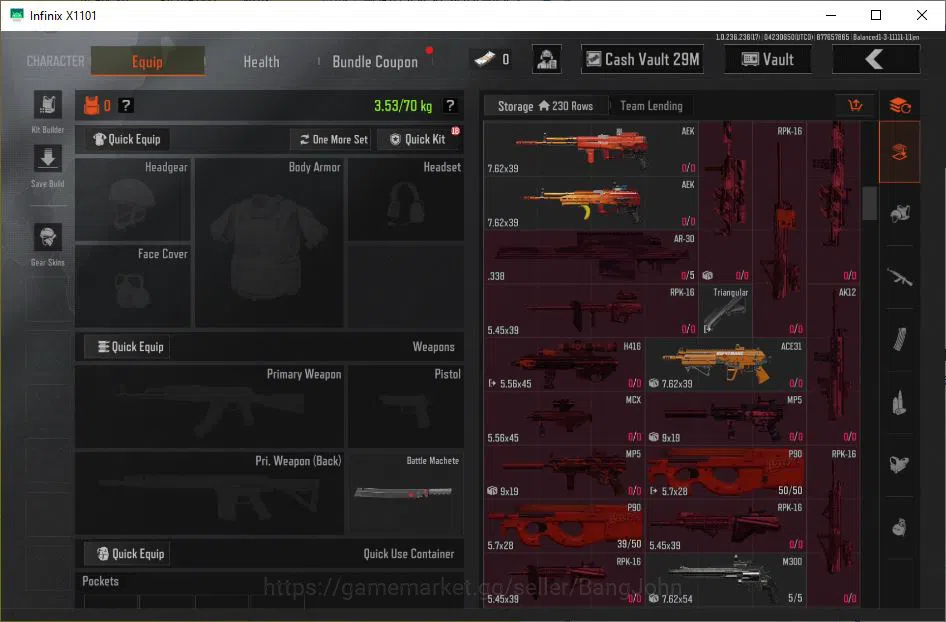Screen dimensions: 946x622
Task: Select the vertical AK12 weapon
Action: 833,364
